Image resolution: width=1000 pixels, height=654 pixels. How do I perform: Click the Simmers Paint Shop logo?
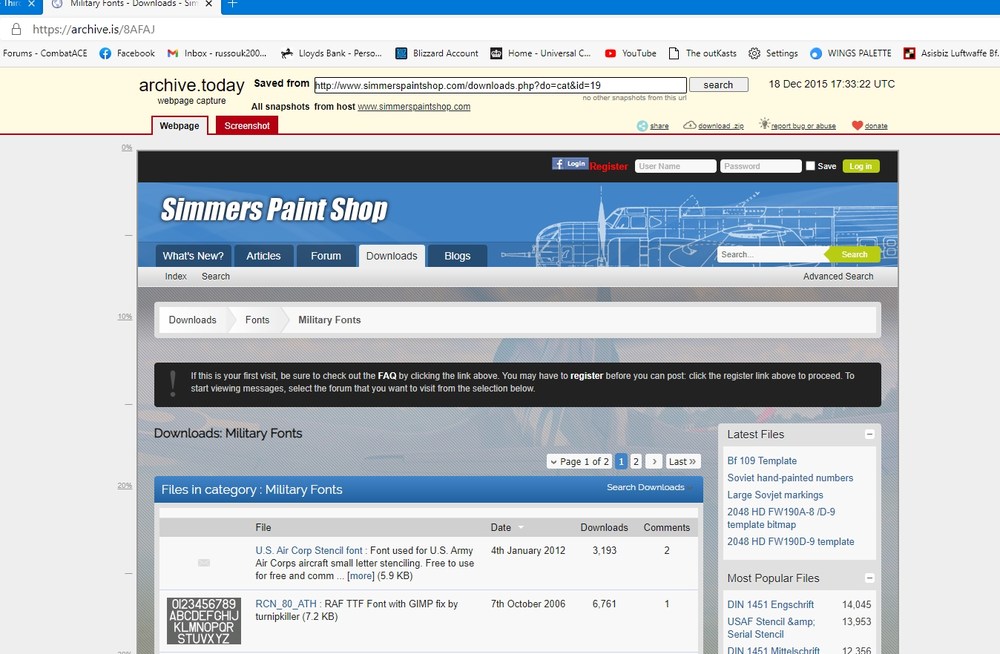click(x=274, y=209)
